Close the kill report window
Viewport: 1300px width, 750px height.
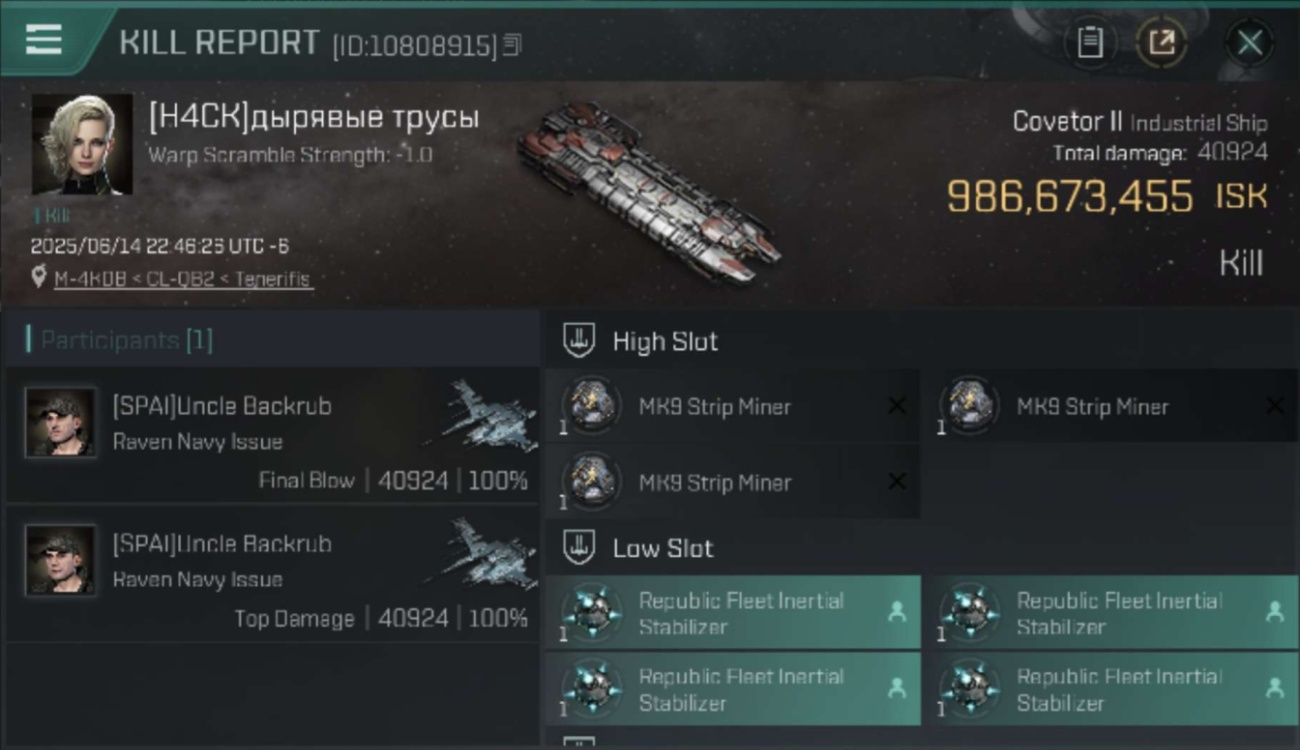coord(1249,43)
